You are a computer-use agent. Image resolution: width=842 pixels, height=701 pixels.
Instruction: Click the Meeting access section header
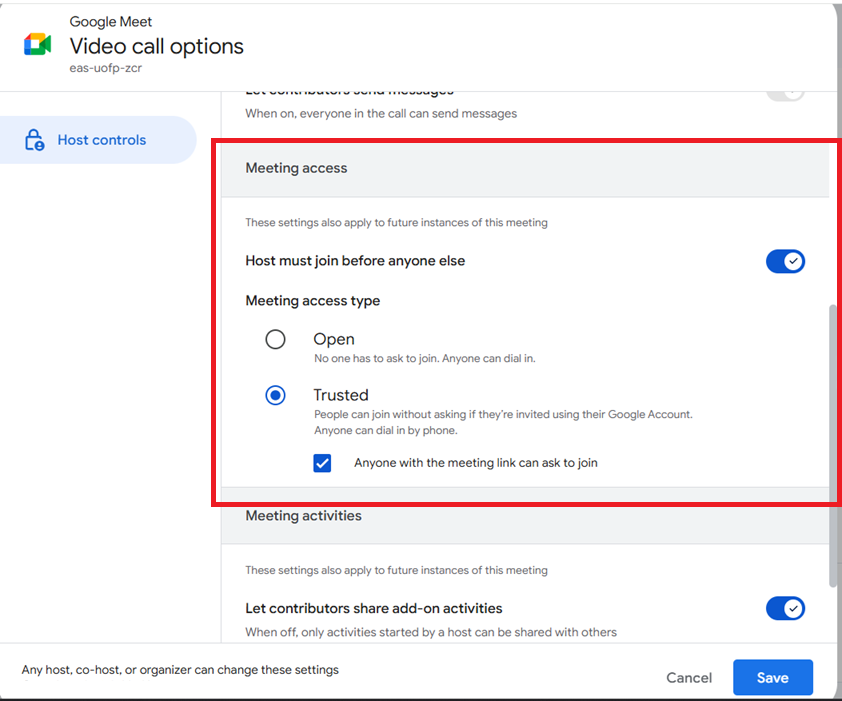click(x=297, y=168)
